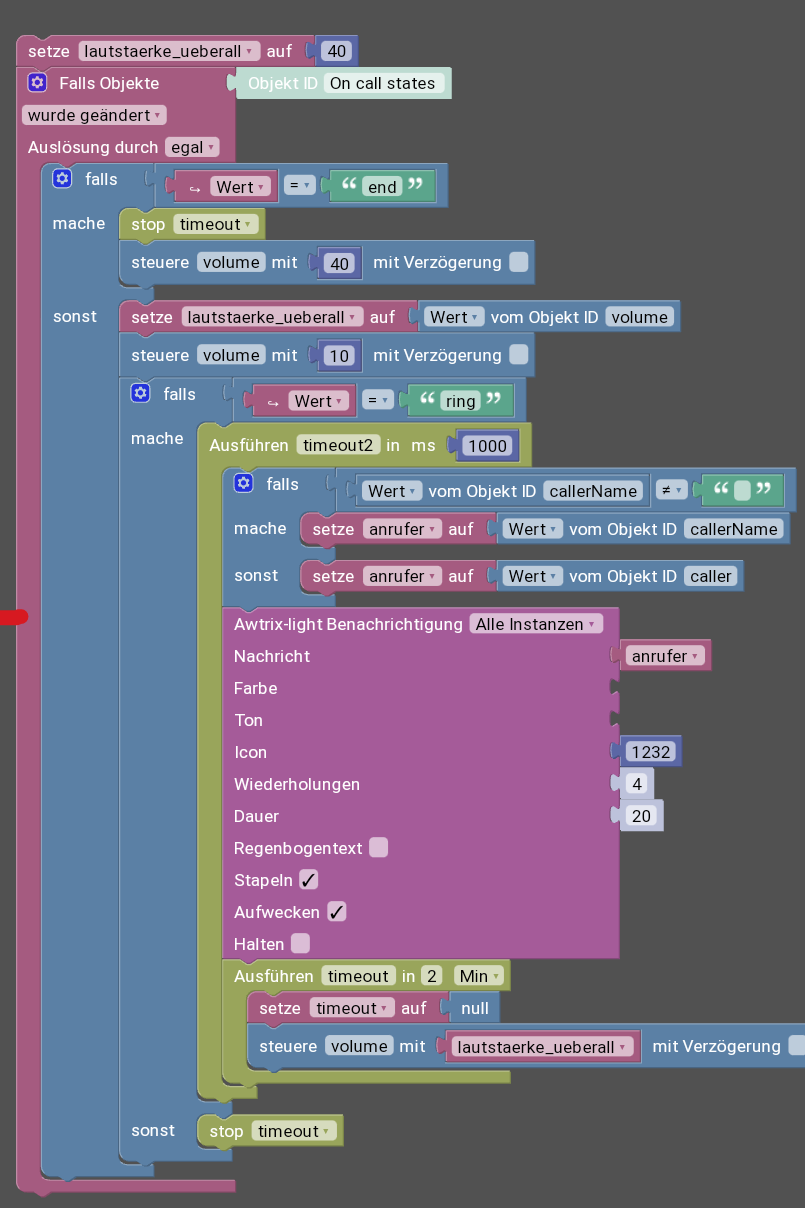Select the Icon value field showing 1232
This screenshot has width=805, height=1208.
coord(651,751)
